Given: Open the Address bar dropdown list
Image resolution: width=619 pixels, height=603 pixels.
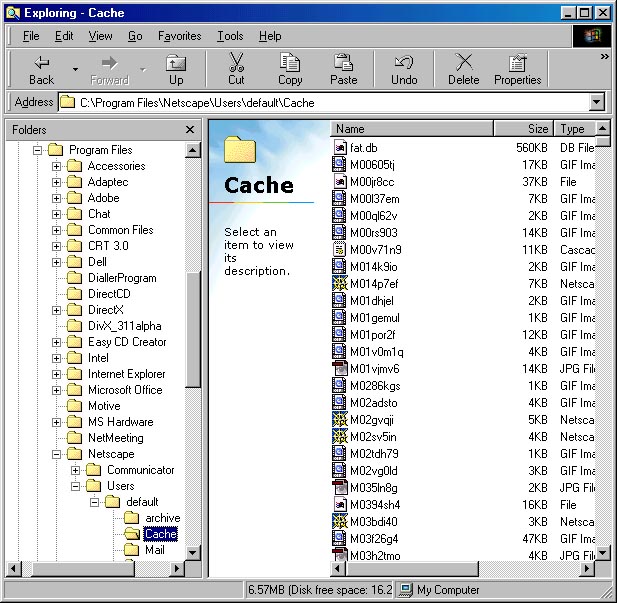Looking at the screenshot, I should pyautogui.click(x=596, y=103).
